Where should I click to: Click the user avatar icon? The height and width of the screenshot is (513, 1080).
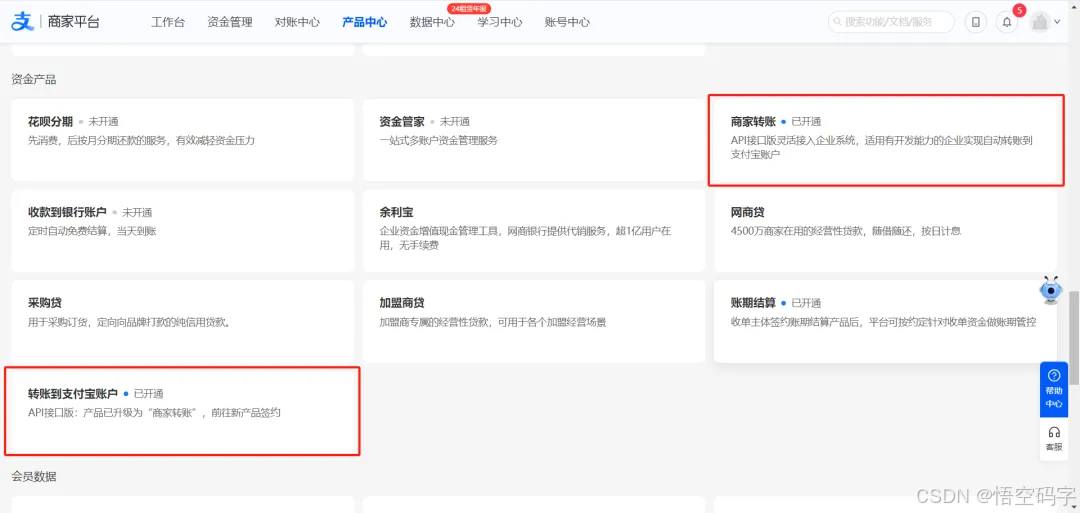click(x=1039, y=21)
